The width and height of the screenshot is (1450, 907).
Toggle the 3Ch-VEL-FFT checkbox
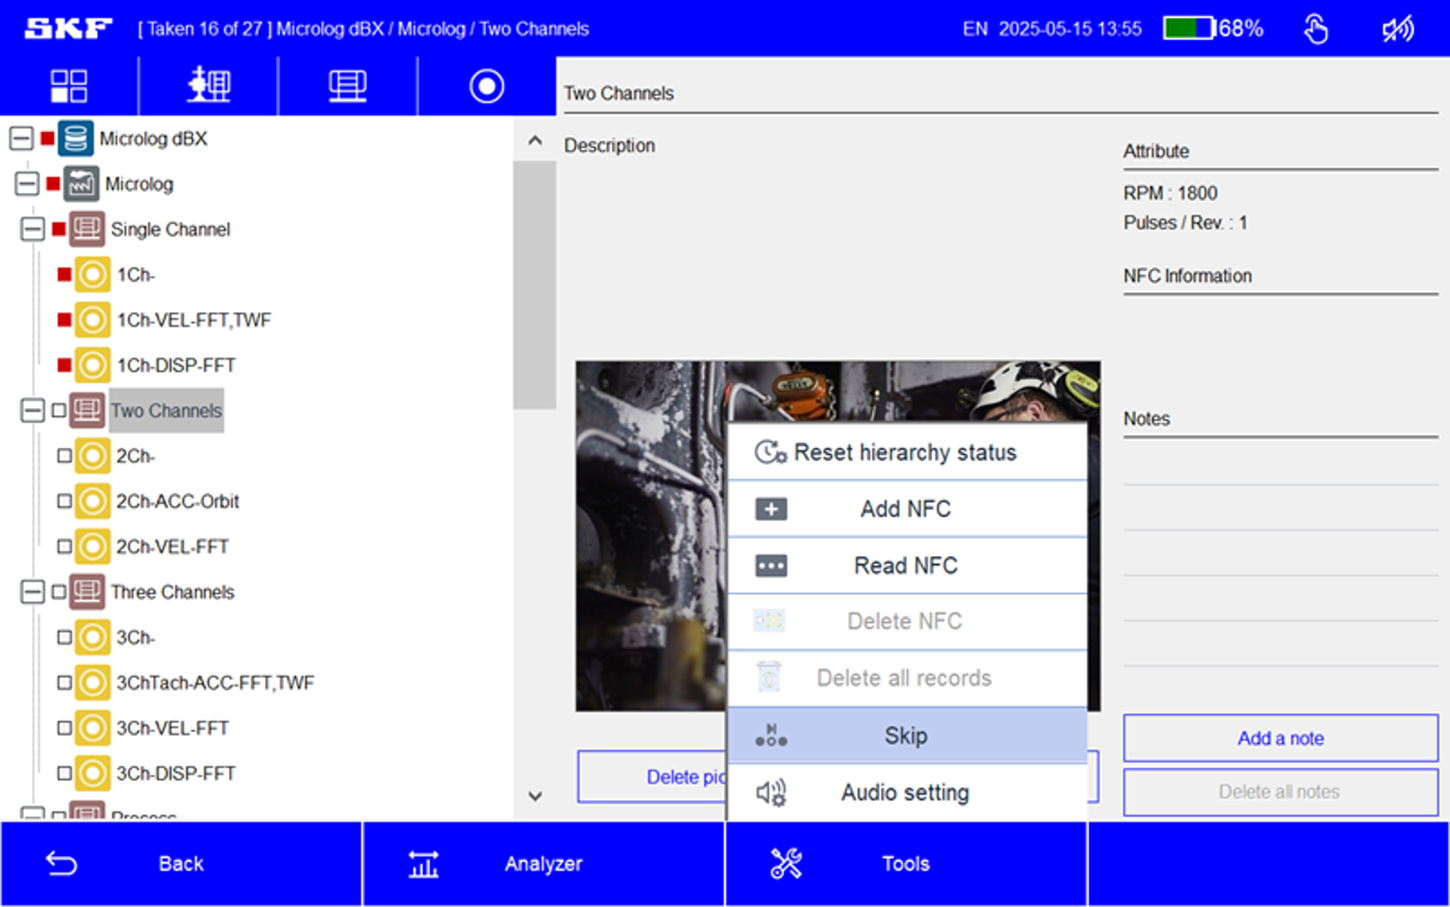click(x=65, y=728)
